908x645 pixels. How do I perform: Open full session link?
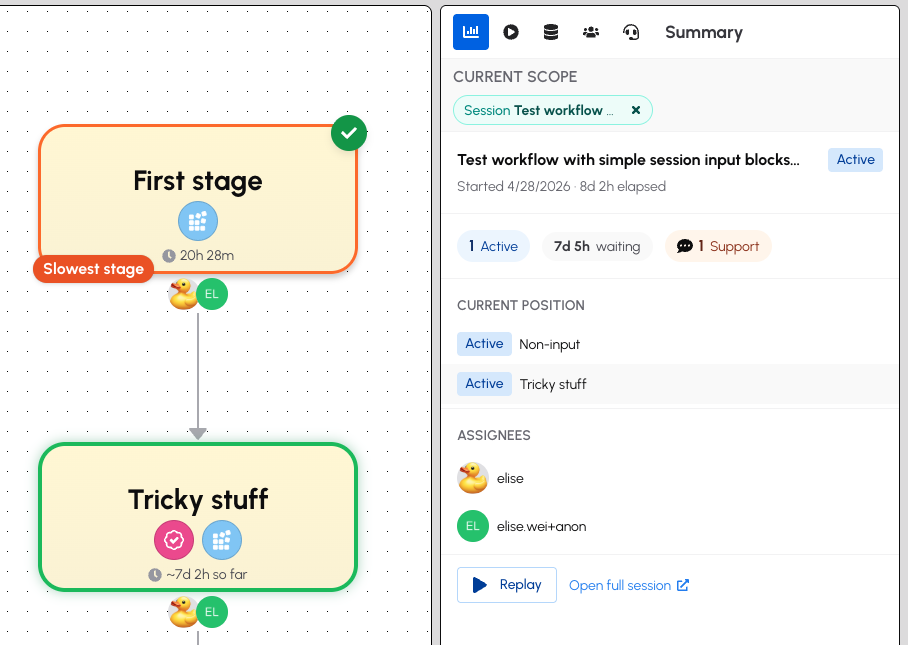(x=629, y=585)
